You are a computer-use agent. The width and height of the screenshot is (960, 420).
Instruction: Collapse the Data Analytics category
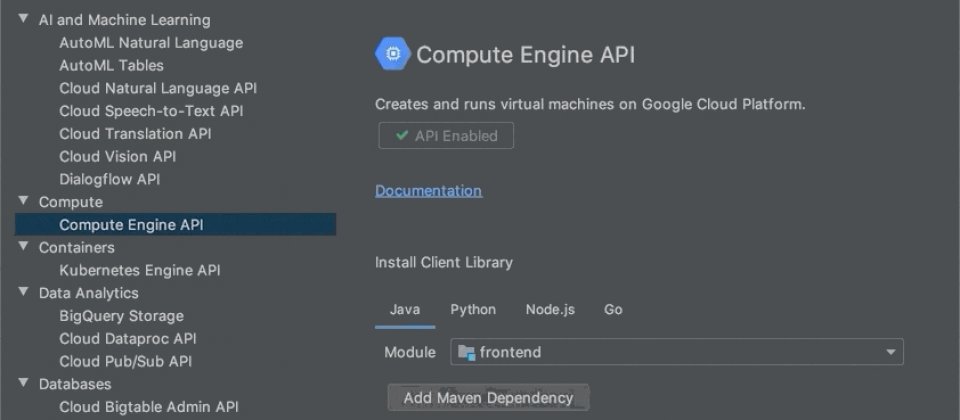(24, 292)
